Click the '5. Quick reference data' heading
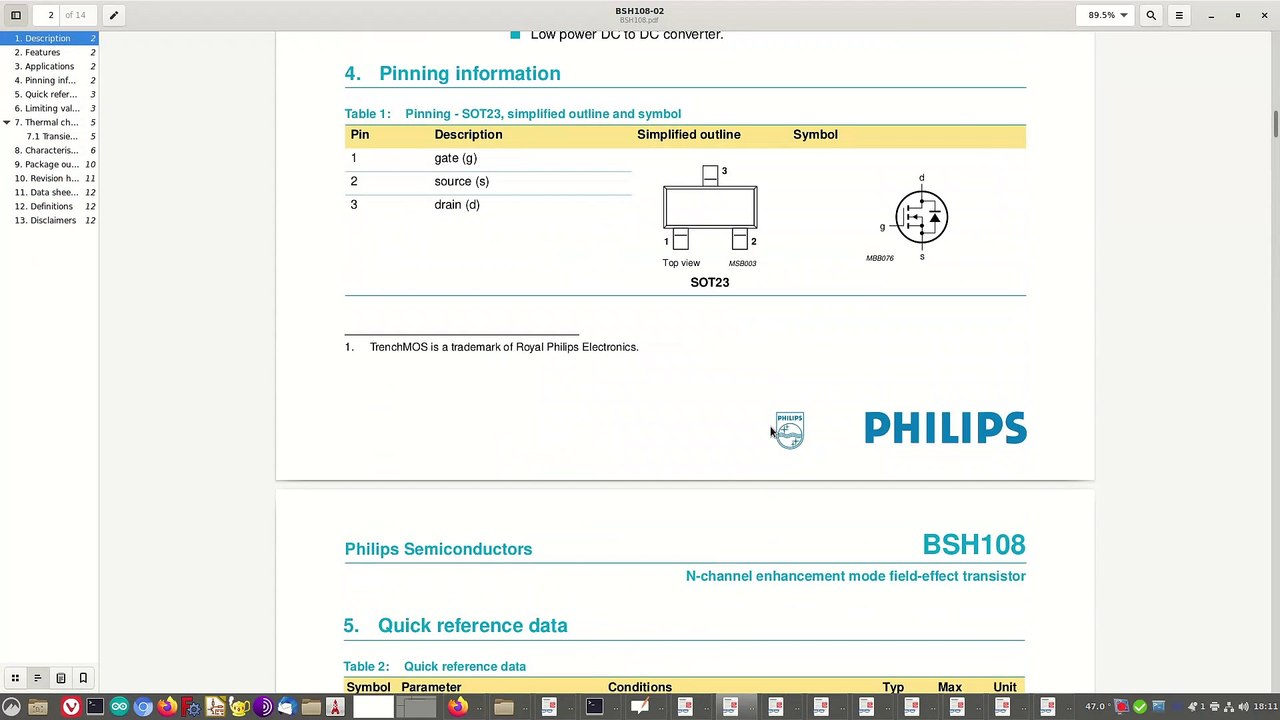 [456, 625]
